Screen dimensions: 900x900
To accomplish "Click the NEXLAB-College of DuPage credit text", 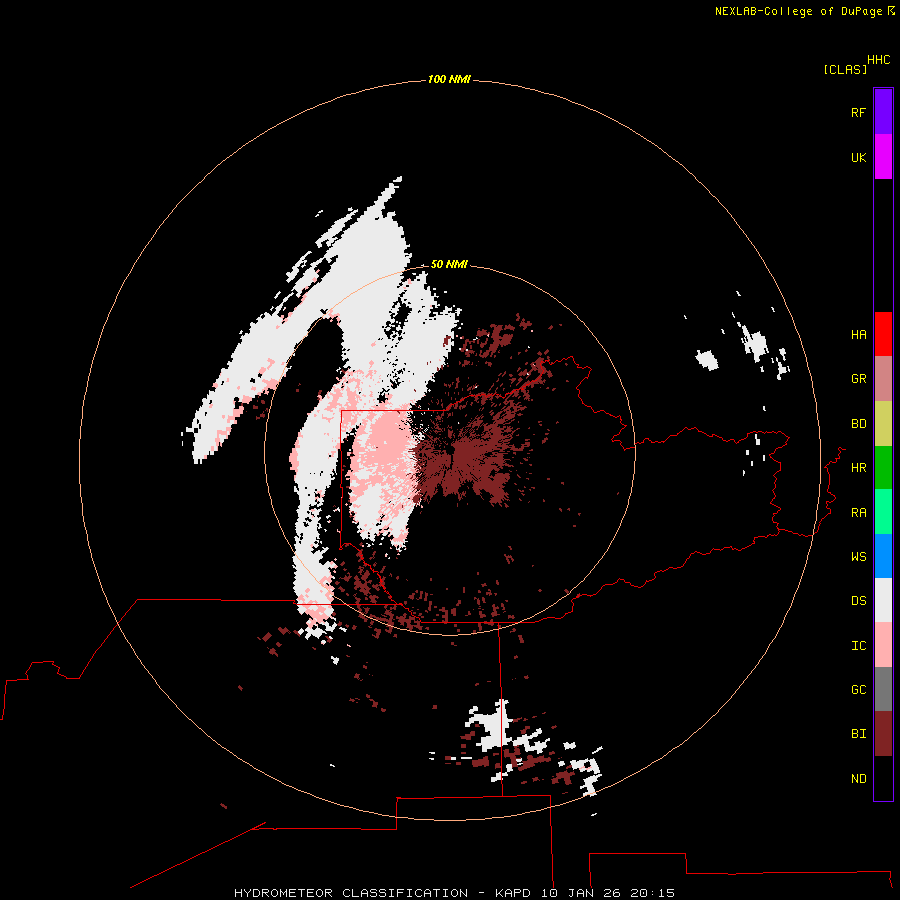I will coord(800,11).
